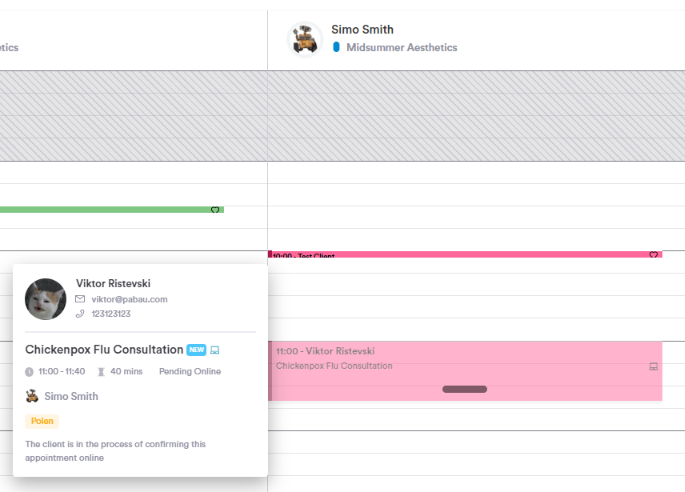Click the clock icon next to 11:00 - 11:40
685x492 pixels.
29,372
